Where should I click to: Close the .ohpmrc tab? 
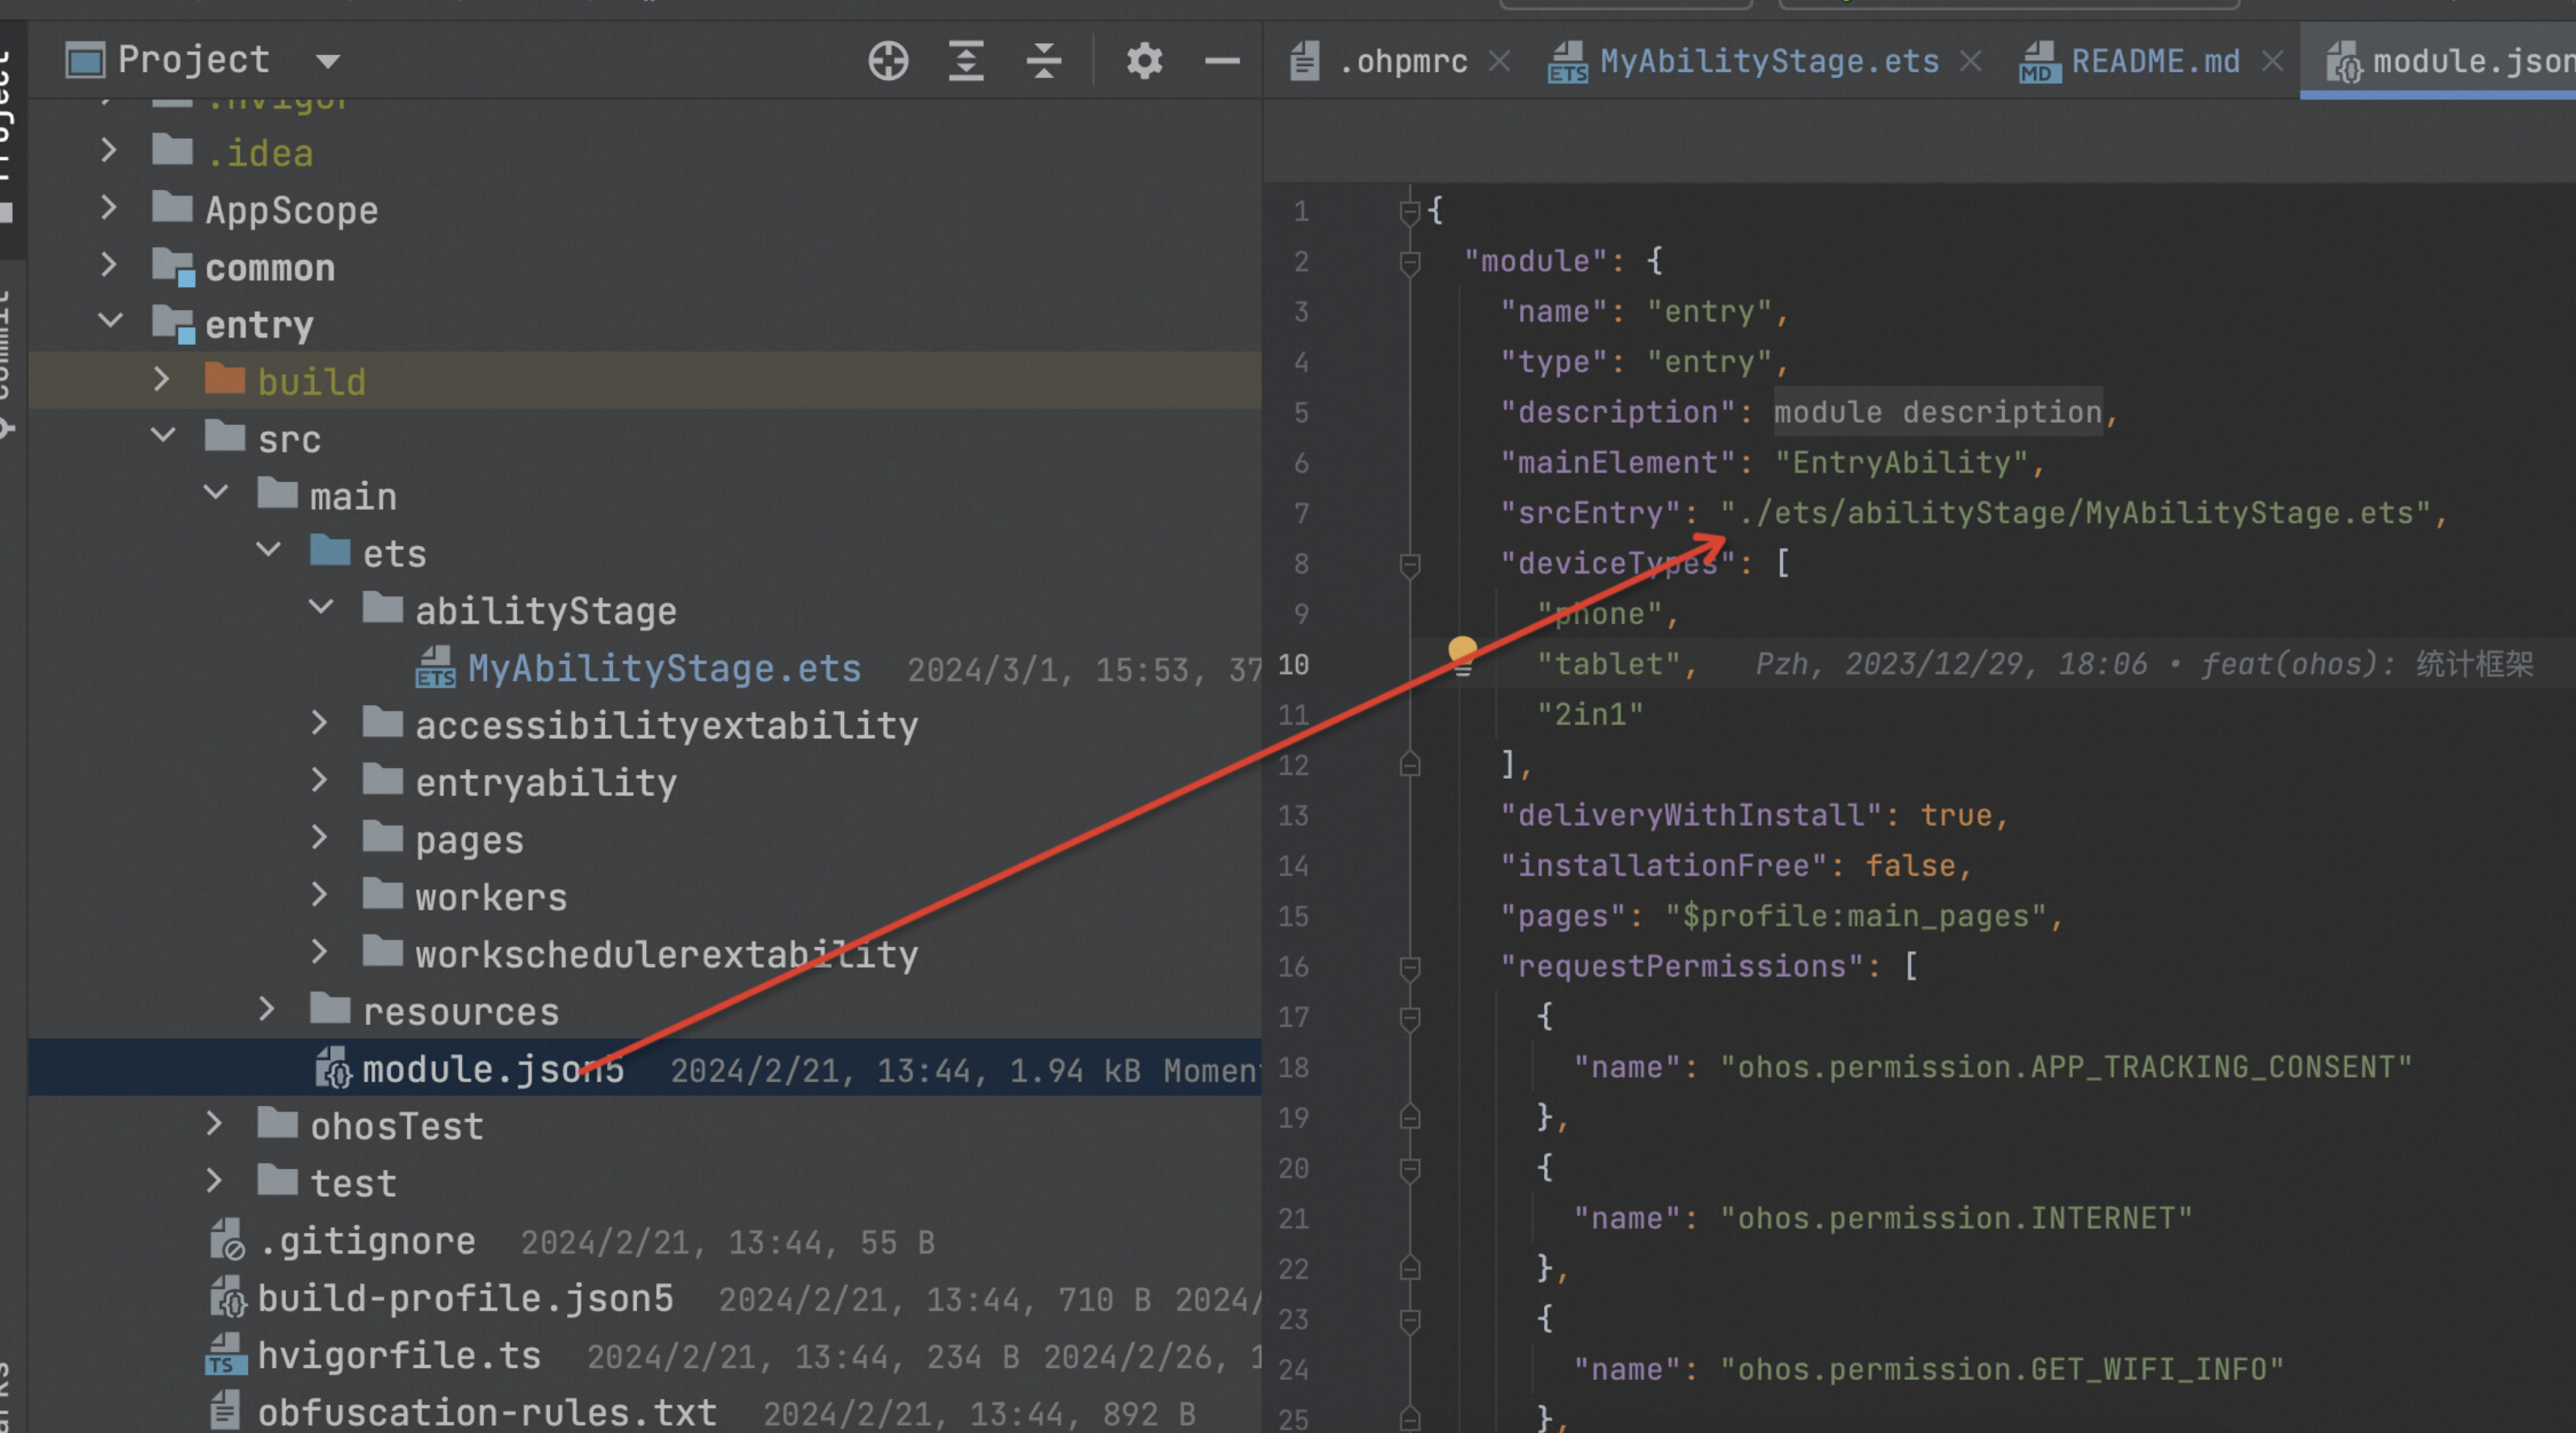(x=1498, y=62)
